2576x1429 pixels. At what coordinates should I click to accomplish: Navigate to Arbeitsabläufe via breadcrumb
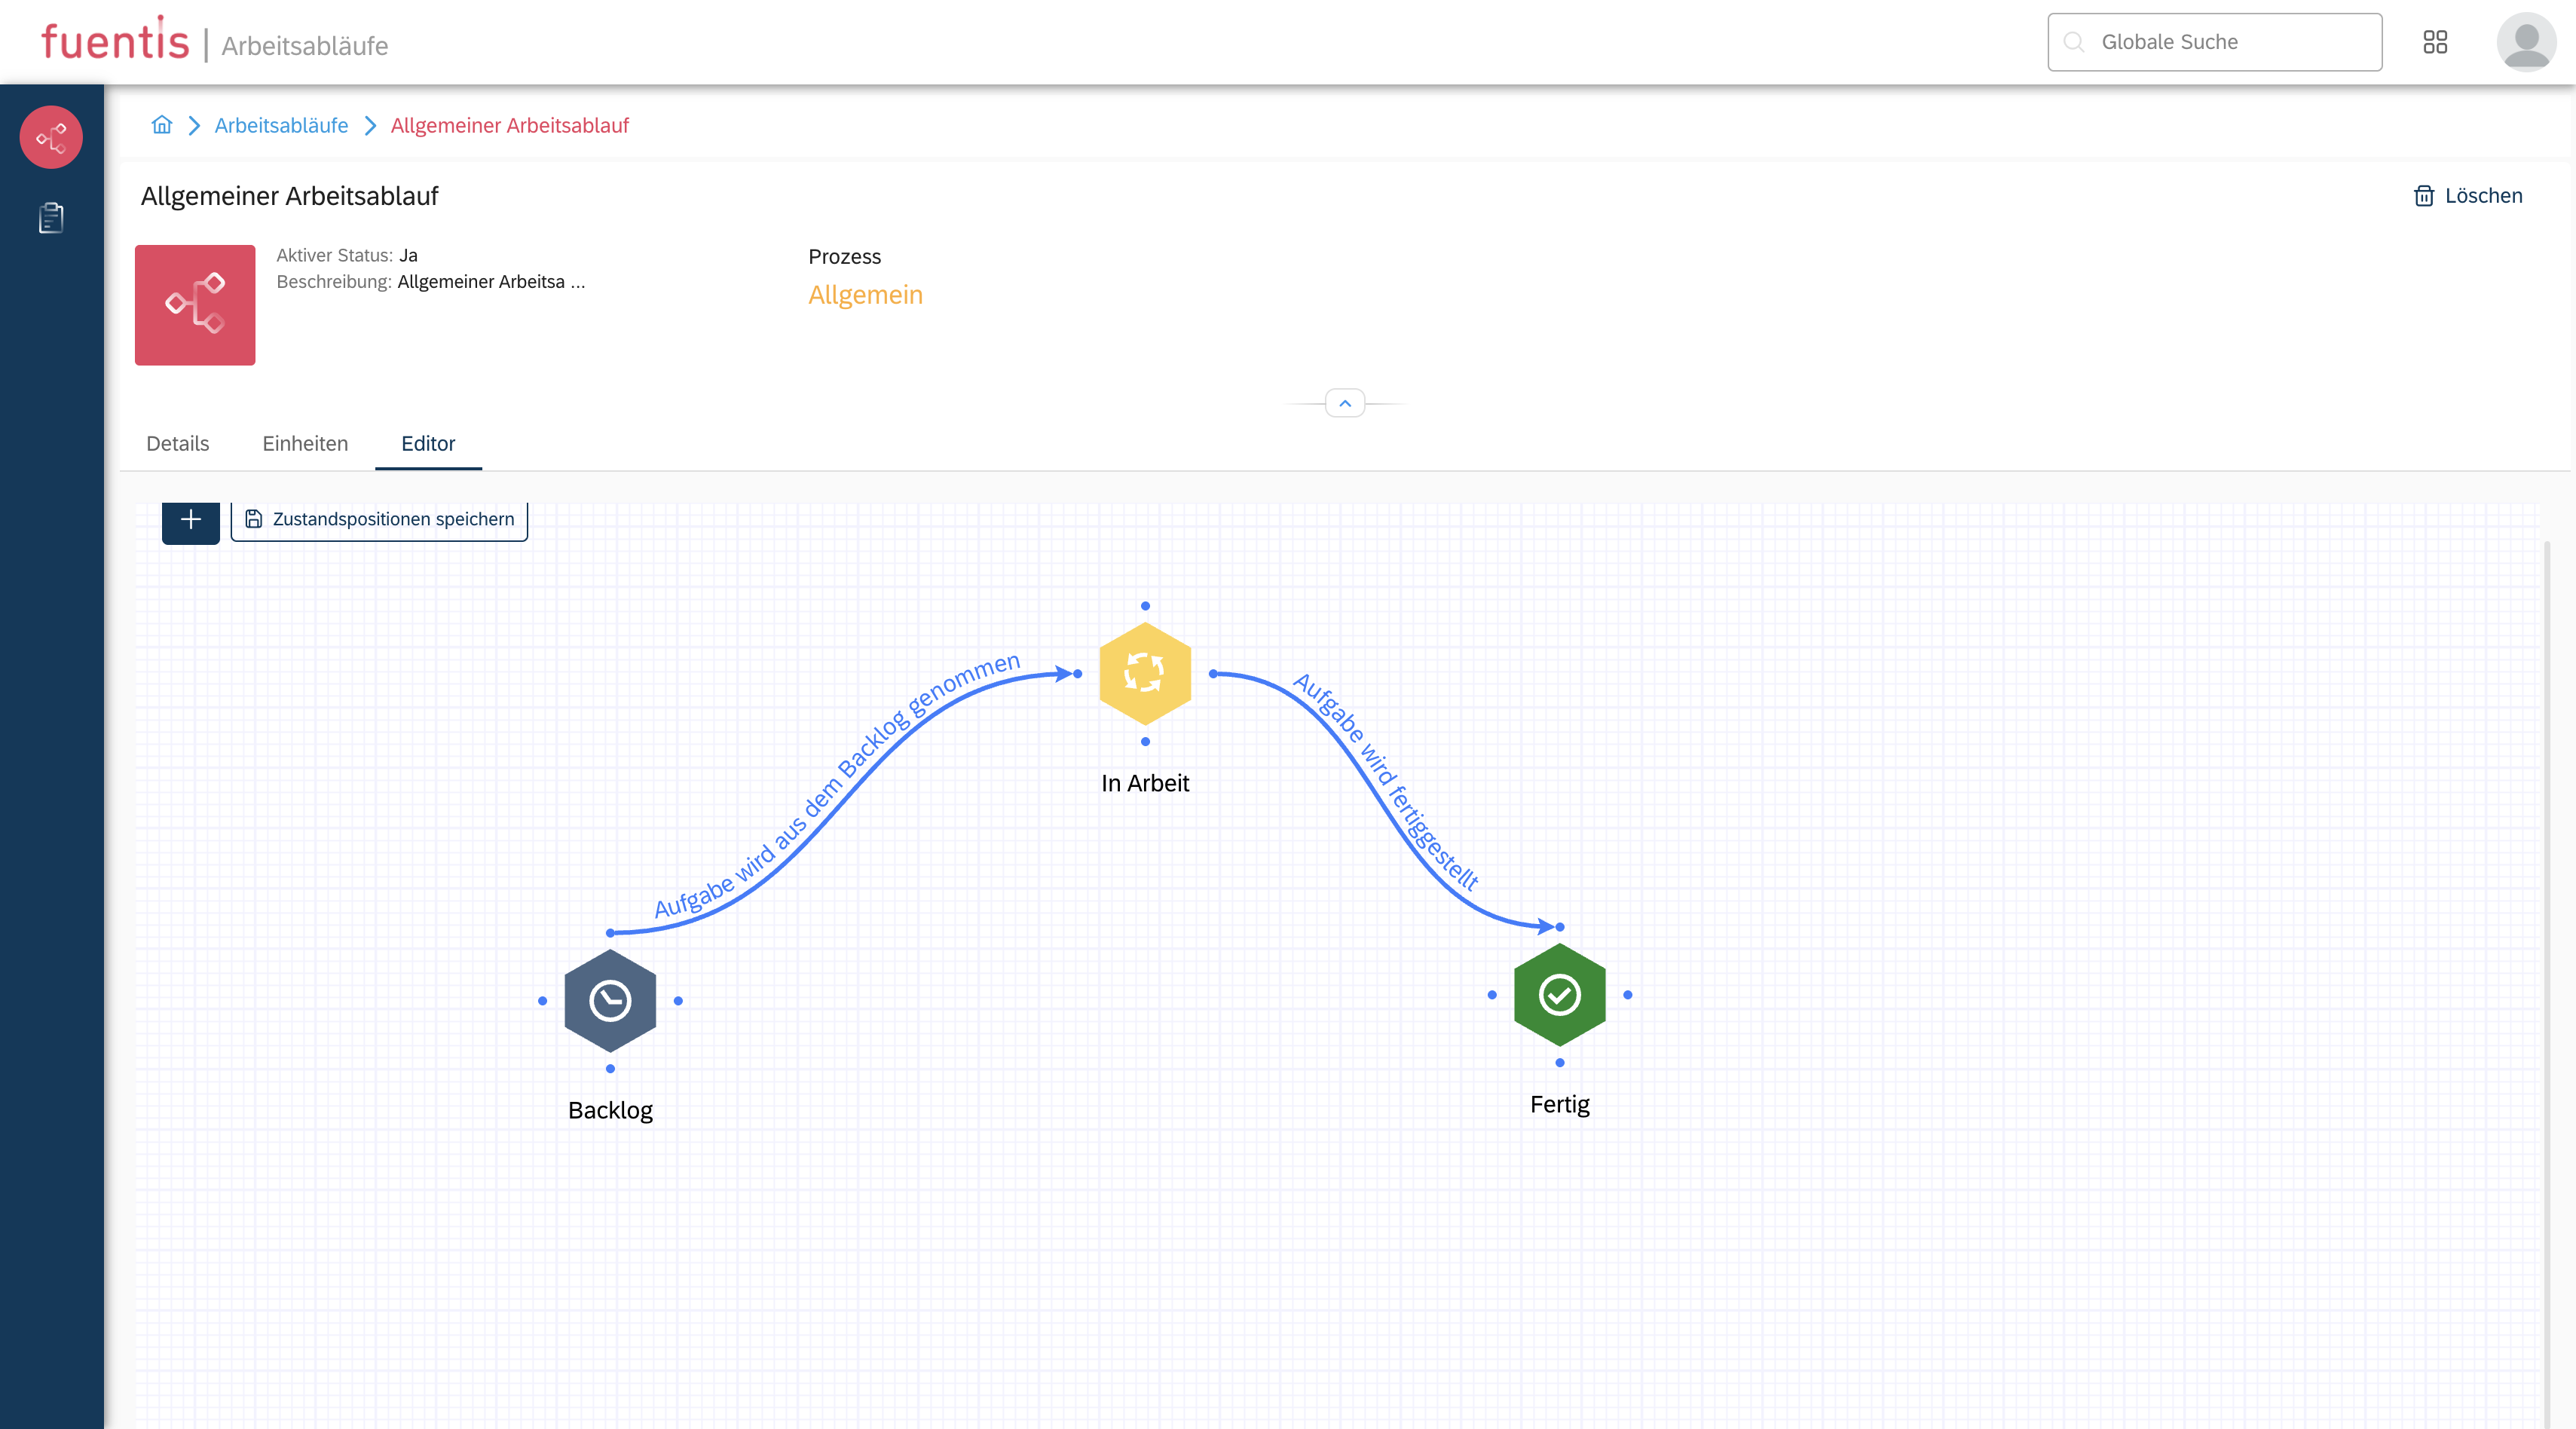tap(281, 125)
